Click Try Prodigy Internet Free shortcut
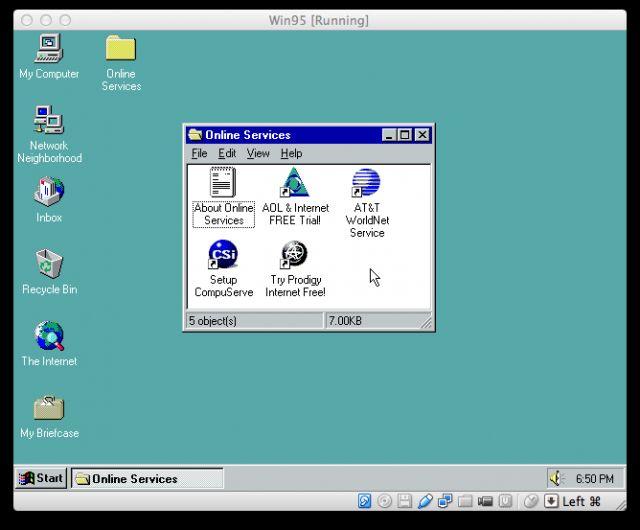Screen dimensions: 640x530 point(295,255)
